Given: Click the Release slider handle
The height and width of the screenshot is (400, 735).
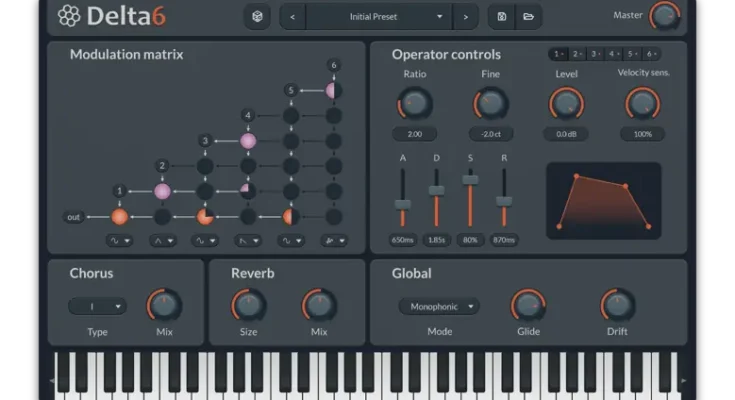Looking at the screenshot, I should [504, 201].
